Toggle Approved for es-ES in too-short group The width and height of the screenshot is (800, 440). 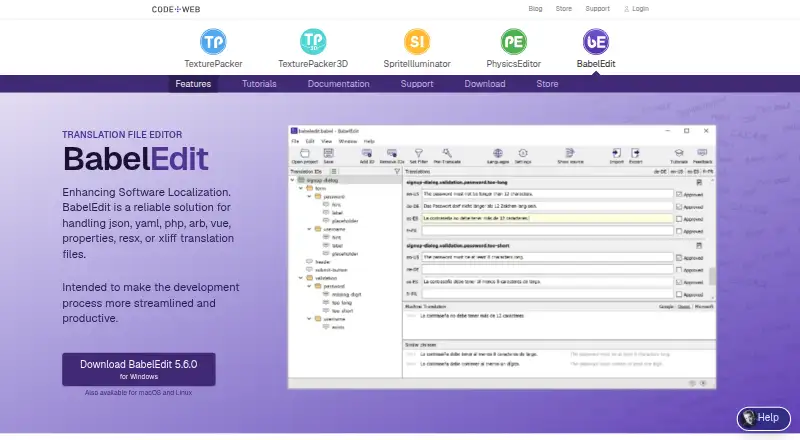click(x=679, y=282)
